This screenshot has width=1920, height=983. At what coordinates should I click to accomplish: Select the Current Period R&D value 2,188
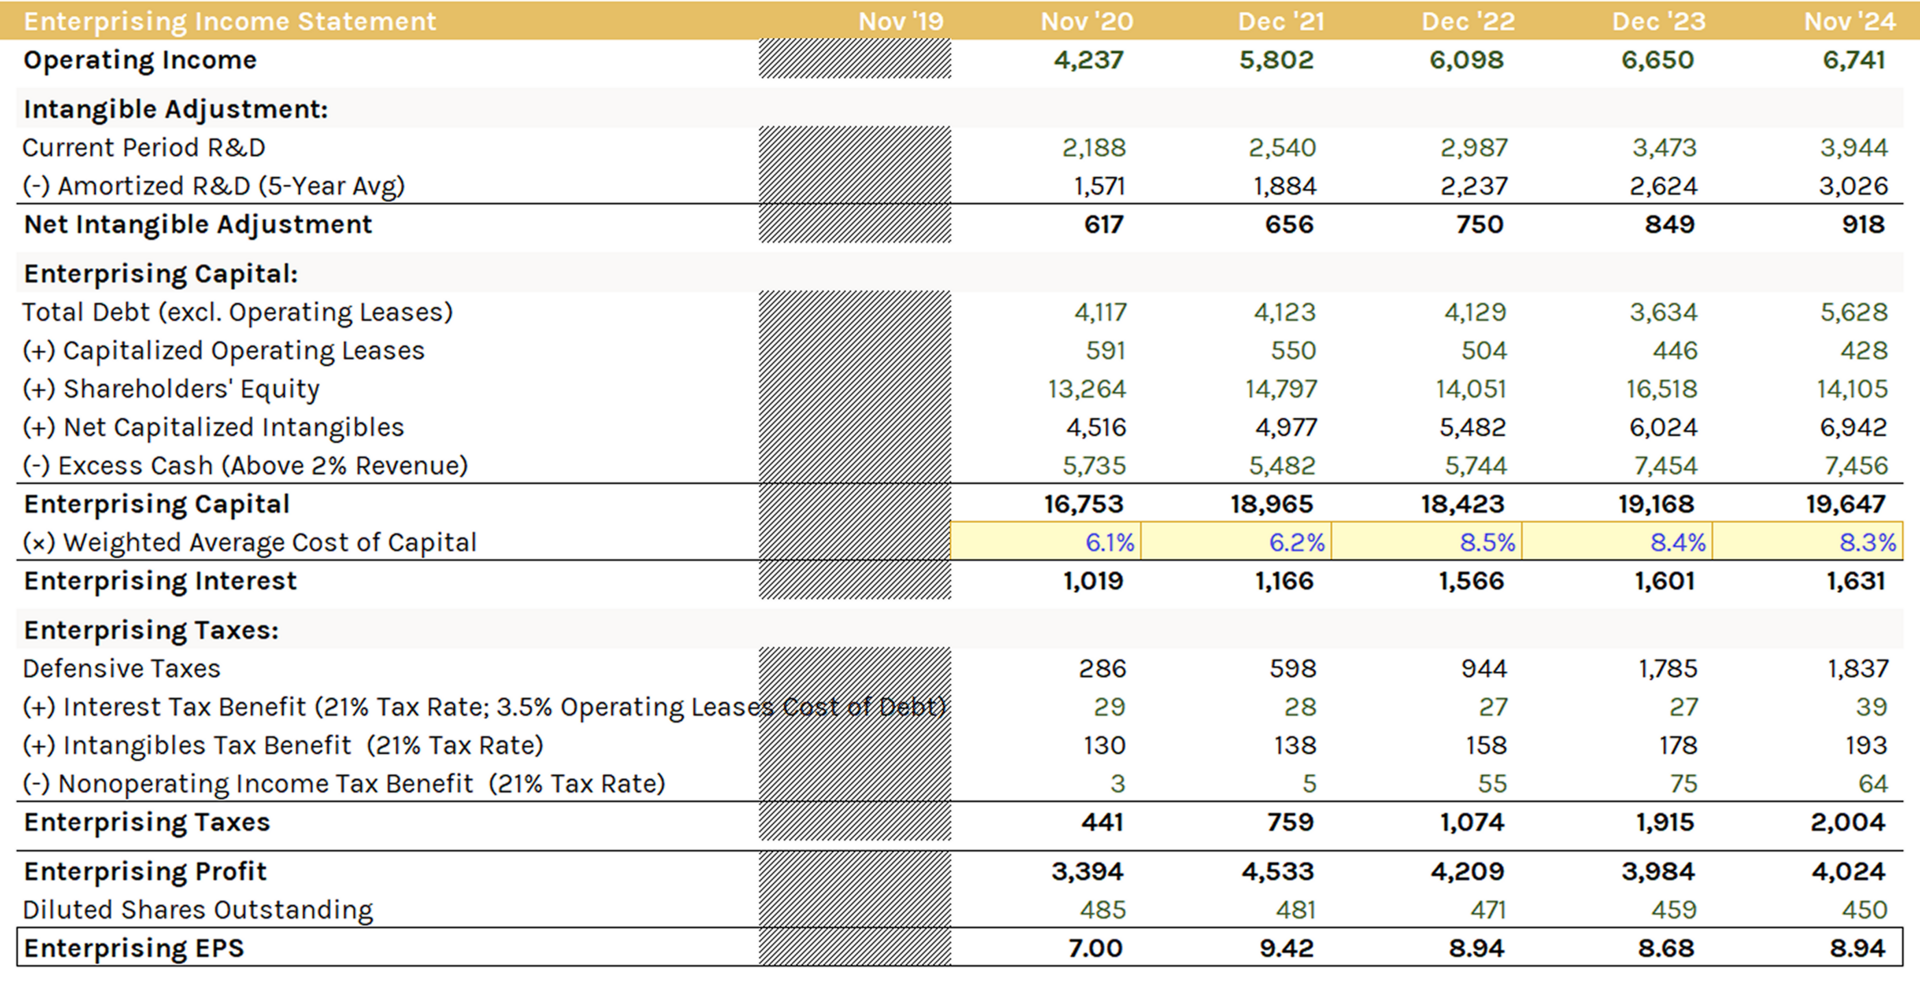coord(1093,148)
